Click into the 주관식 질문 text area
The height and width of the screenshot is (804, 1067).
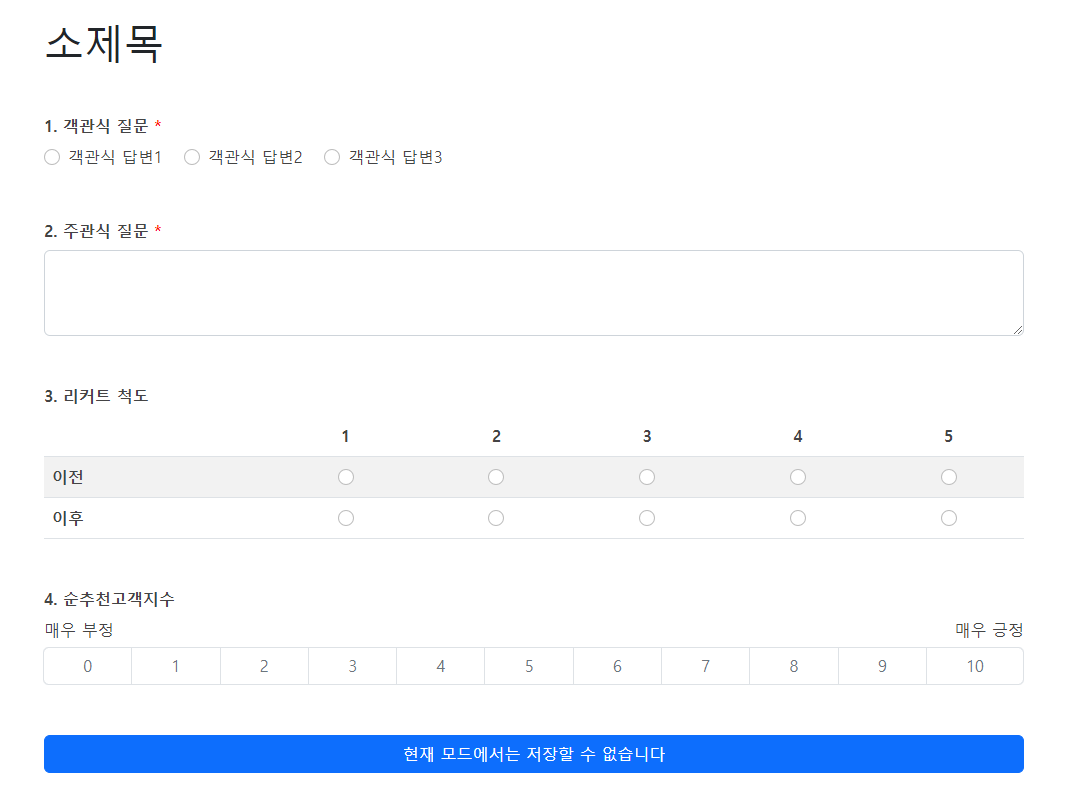[x=534, y=293]
